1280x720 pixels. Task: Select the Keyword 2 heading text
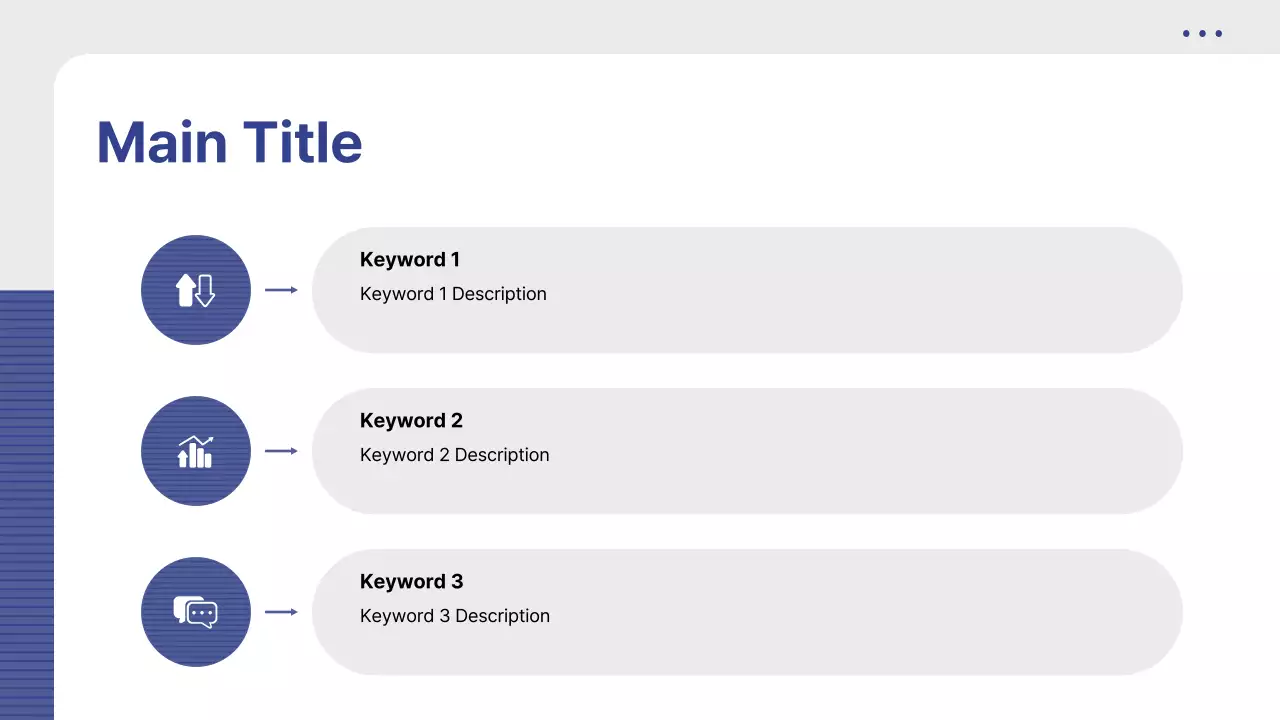pos(411,421)
